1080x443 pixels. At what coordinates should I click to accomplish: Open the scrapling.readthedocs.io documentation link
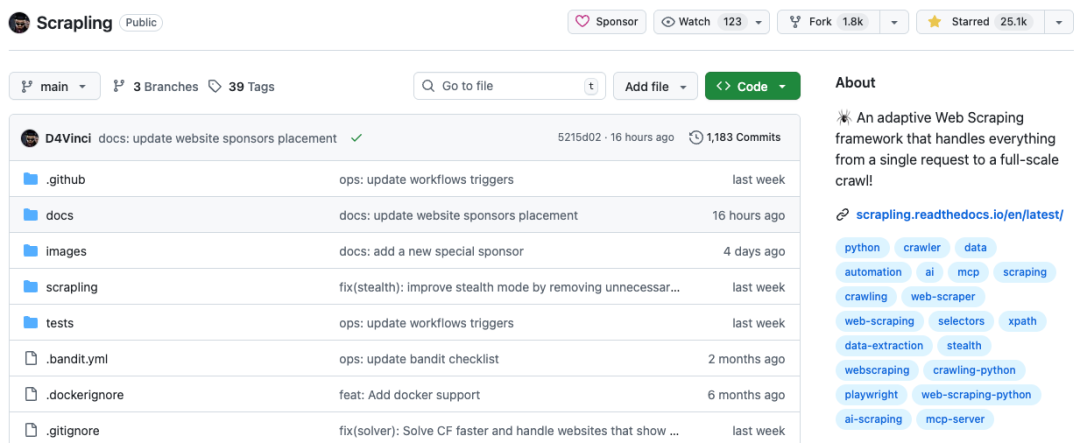click(x=959, y=215)
